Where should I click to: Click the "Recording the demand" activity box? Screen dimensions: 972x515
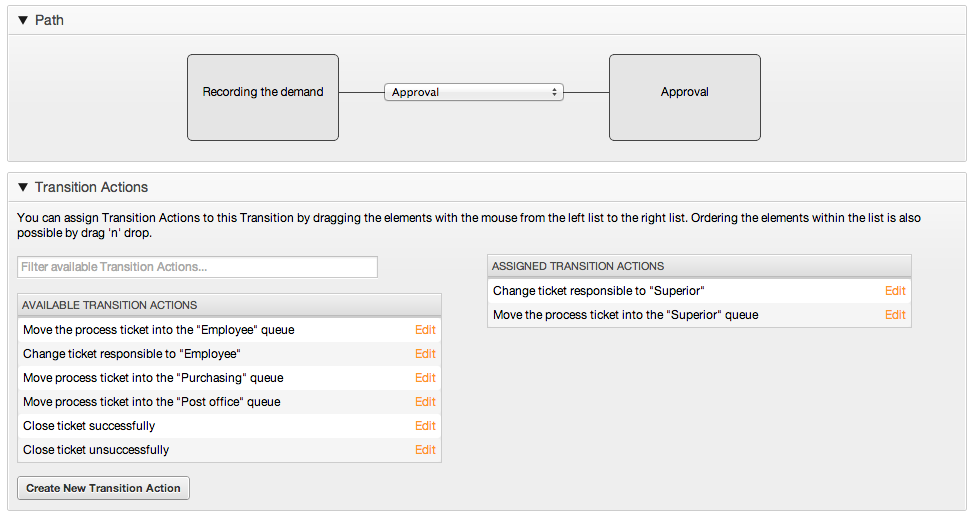(263, 97)
